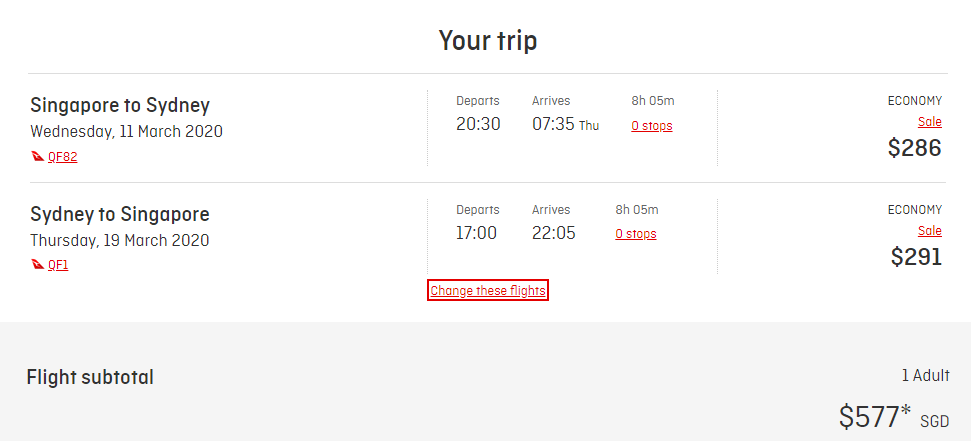Image resolution: width=971 pixels, height=441 pixels.
Task: Click the Qantas logo beside QF82
Action: [x=38, y=157]
